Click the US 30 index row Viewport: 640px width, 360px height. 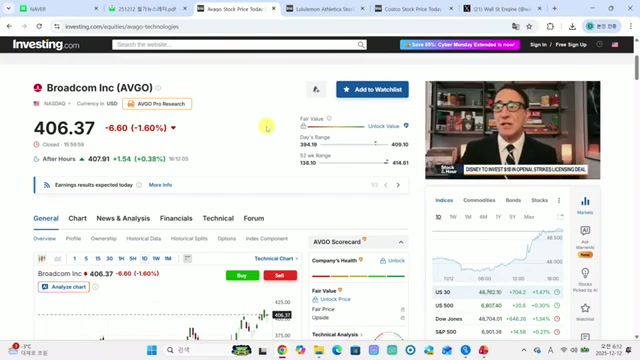point(498,292)
